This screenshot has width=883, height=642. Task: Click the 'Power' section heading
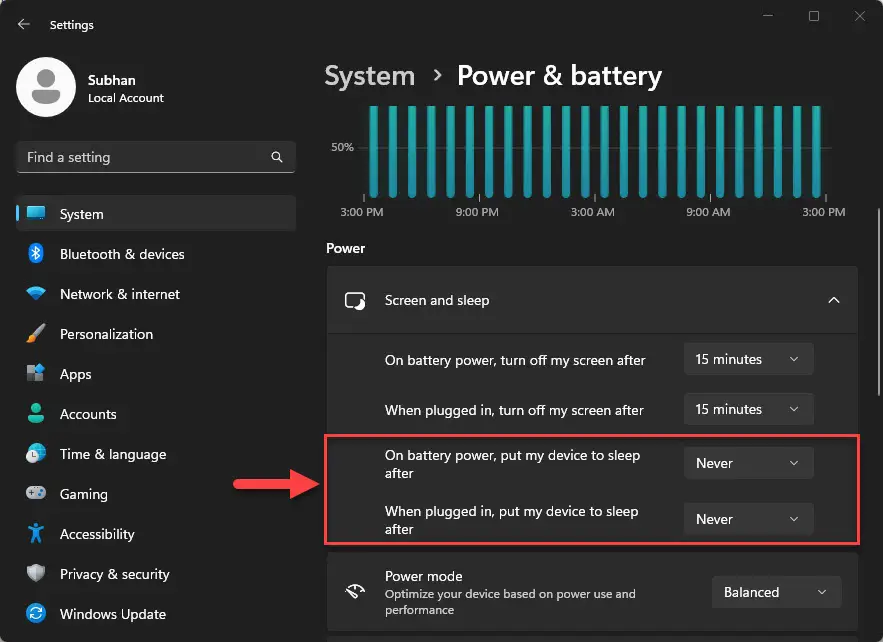[345, 248]
